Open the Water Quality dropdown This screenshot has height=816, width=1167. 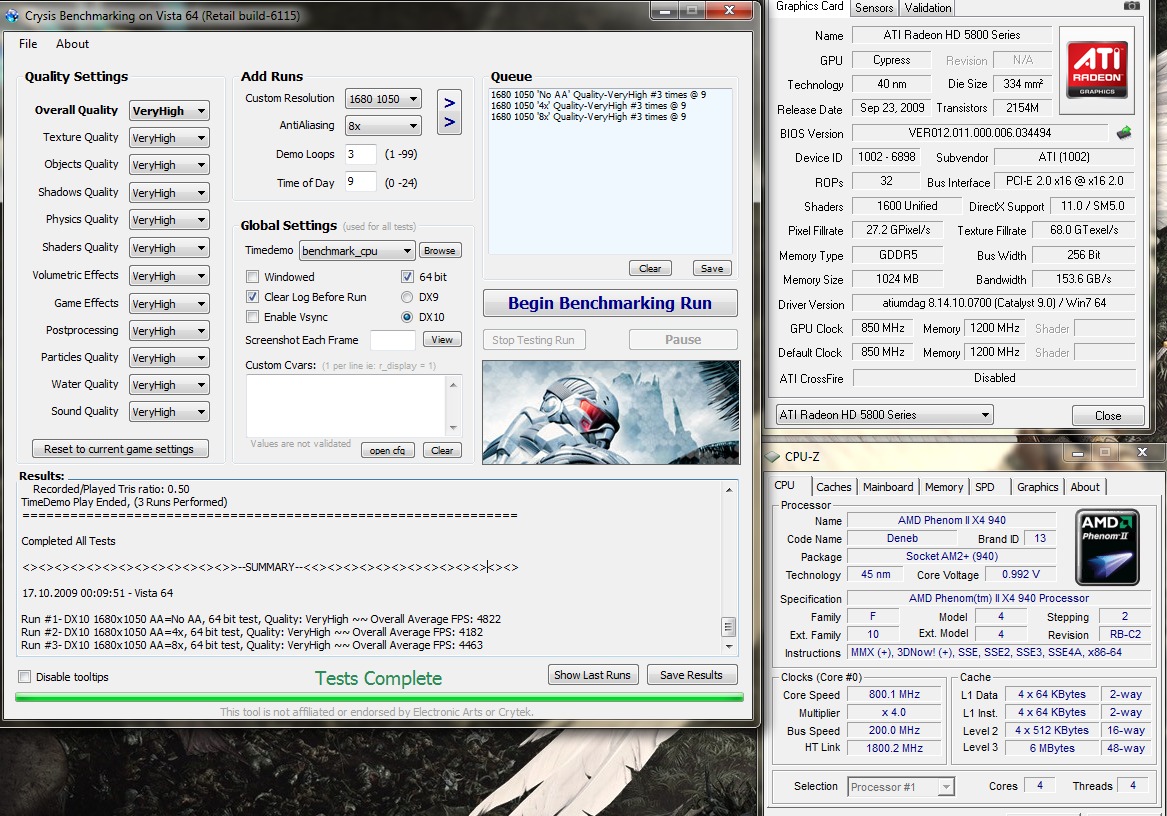click(x=169, y=385)
